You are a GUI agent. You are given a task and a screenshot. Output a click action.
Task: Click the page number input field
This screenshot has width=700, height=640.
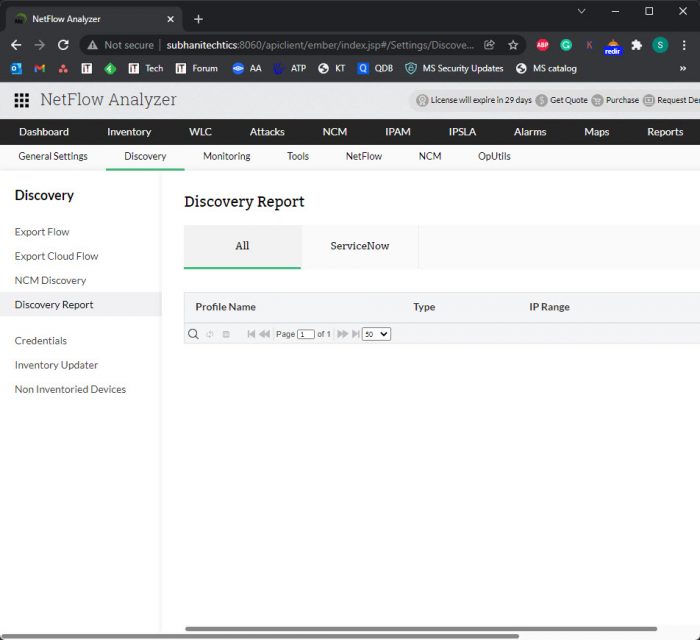pyautogui.click(x=306, y=334)
